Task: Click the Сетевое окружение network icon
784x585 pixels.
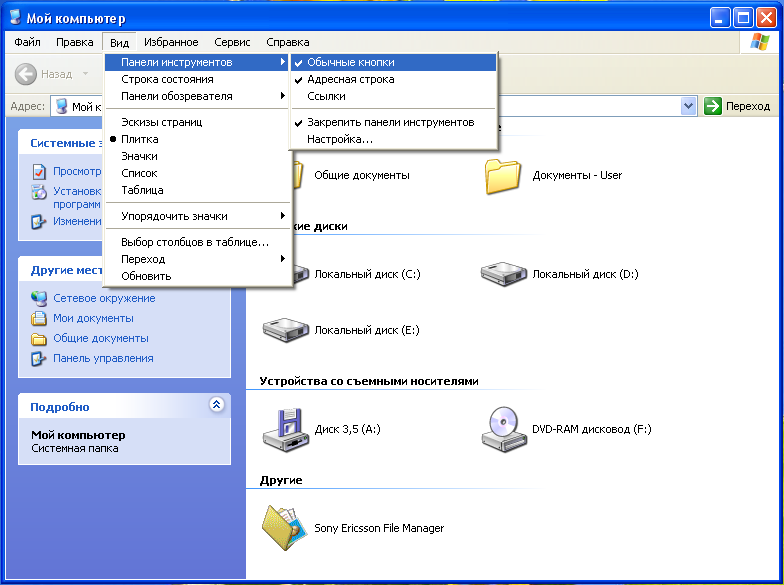Action: point(38,298)
